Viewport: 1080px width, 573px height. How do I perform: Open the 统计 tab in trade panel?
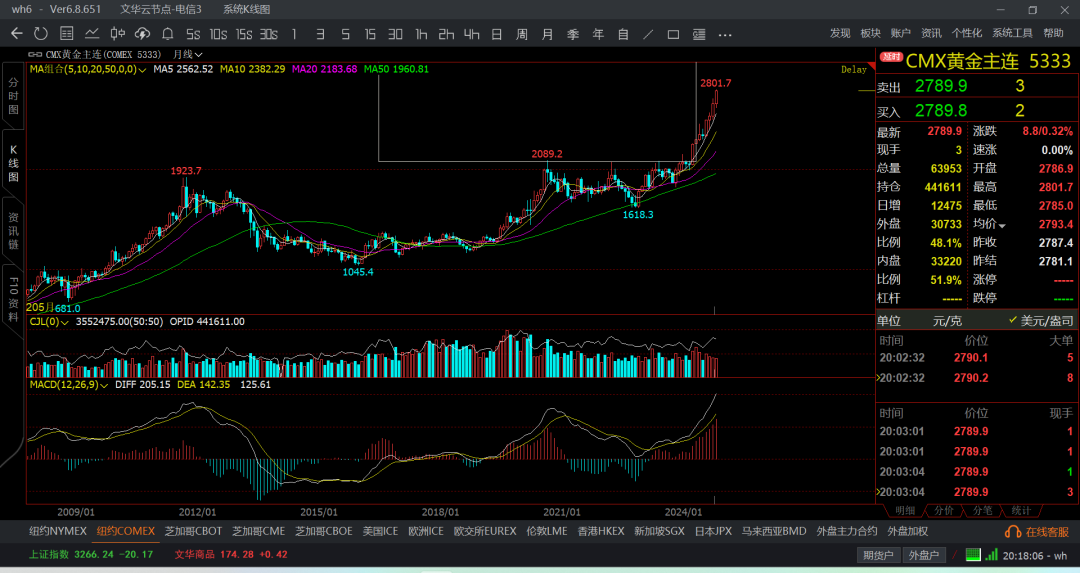1021,510
